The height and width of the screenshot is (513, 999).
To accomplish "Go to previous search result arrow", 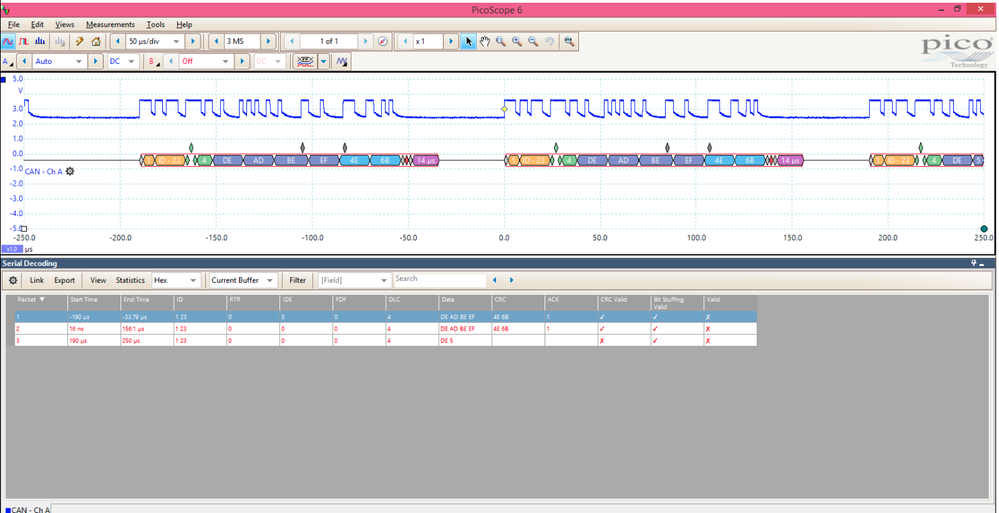I will tap(494, 280).
